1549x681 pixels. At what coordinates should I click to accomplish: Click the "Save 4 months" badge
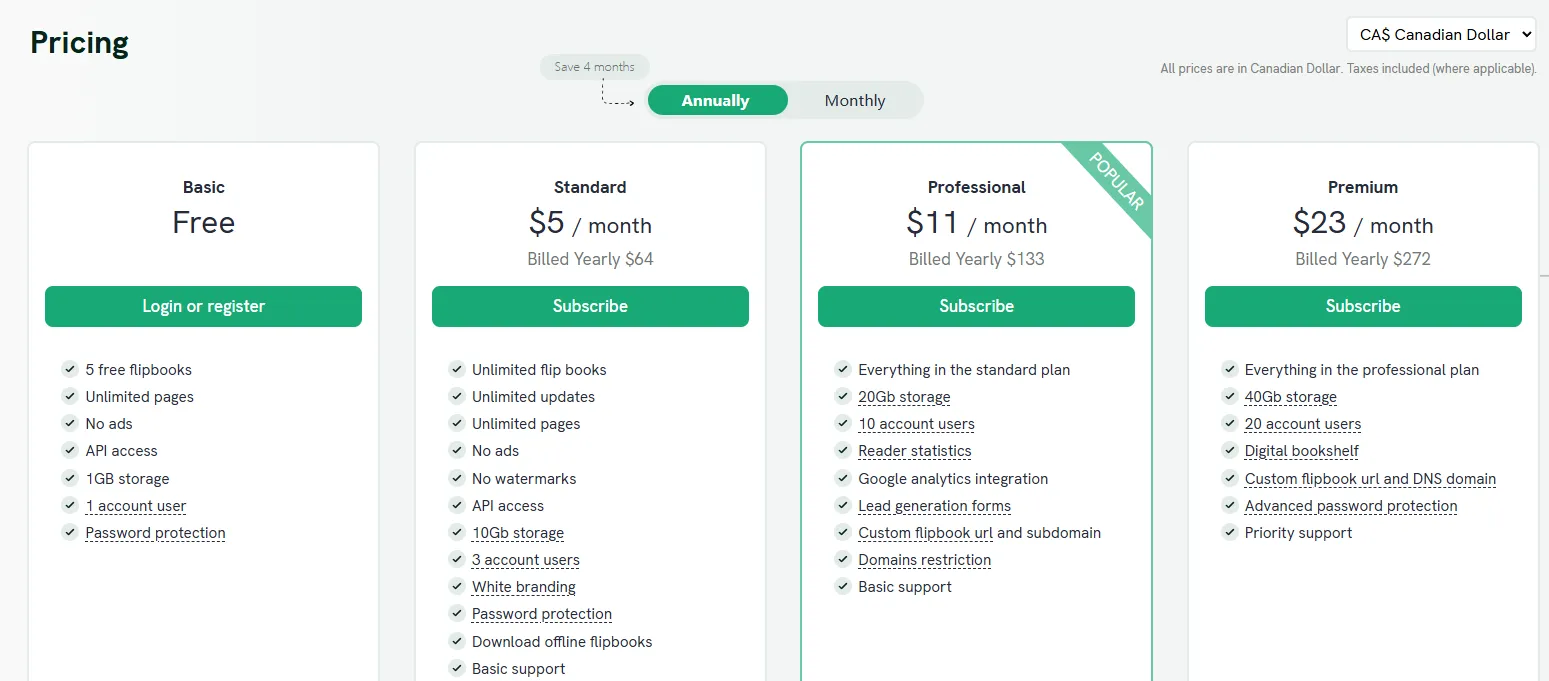pyautogui.click(x=595, y=67)
